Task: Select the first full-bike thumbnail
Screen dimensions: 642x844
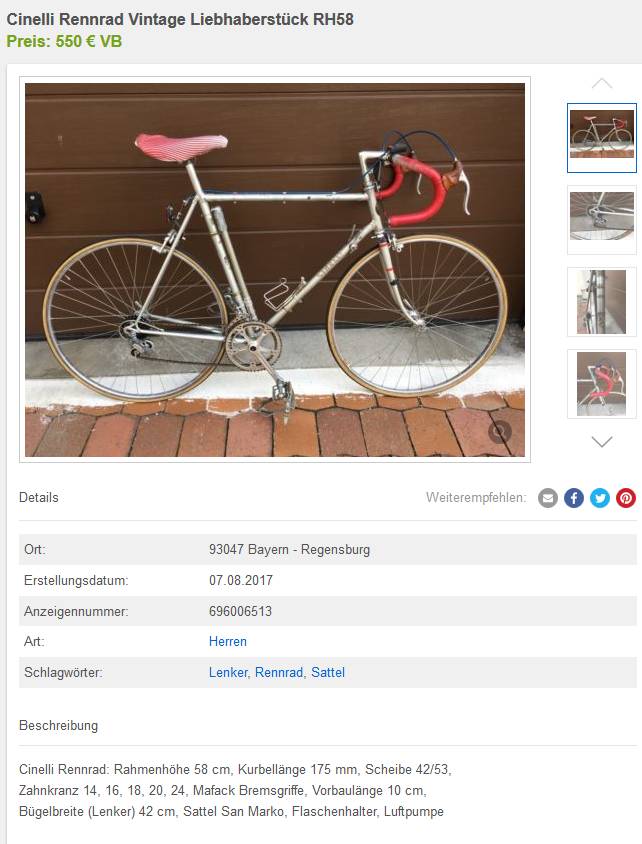Action: [x=602, y=138]
